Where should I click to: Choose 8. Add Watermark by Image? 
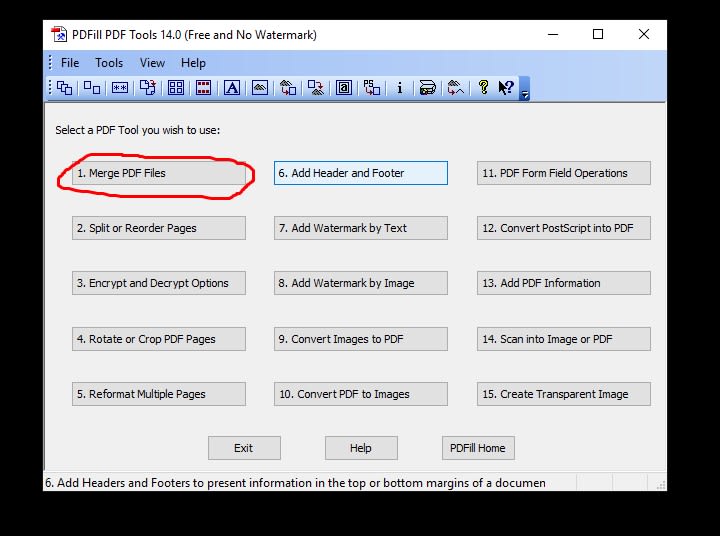361,283
